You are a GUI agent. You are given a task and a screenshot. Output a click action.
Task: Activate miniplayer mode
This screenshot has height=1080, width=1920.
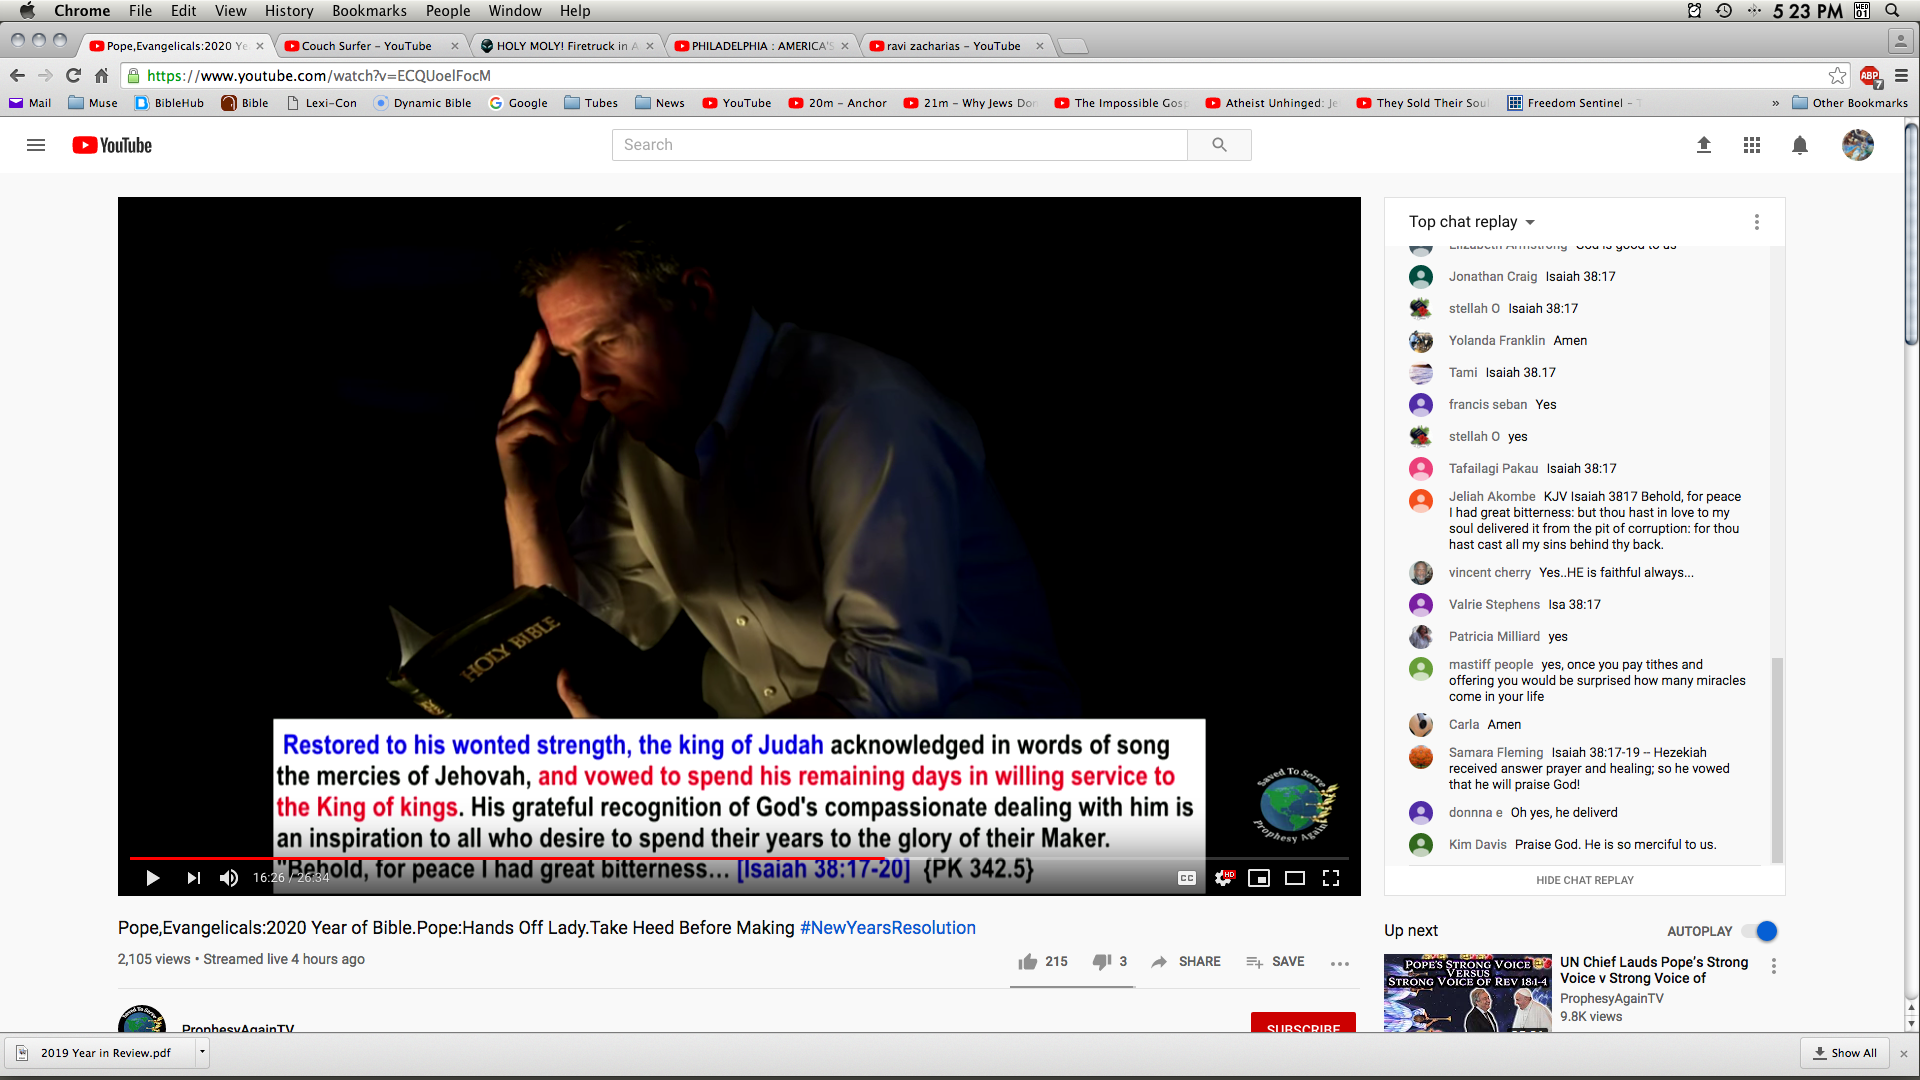point(1259,878)
